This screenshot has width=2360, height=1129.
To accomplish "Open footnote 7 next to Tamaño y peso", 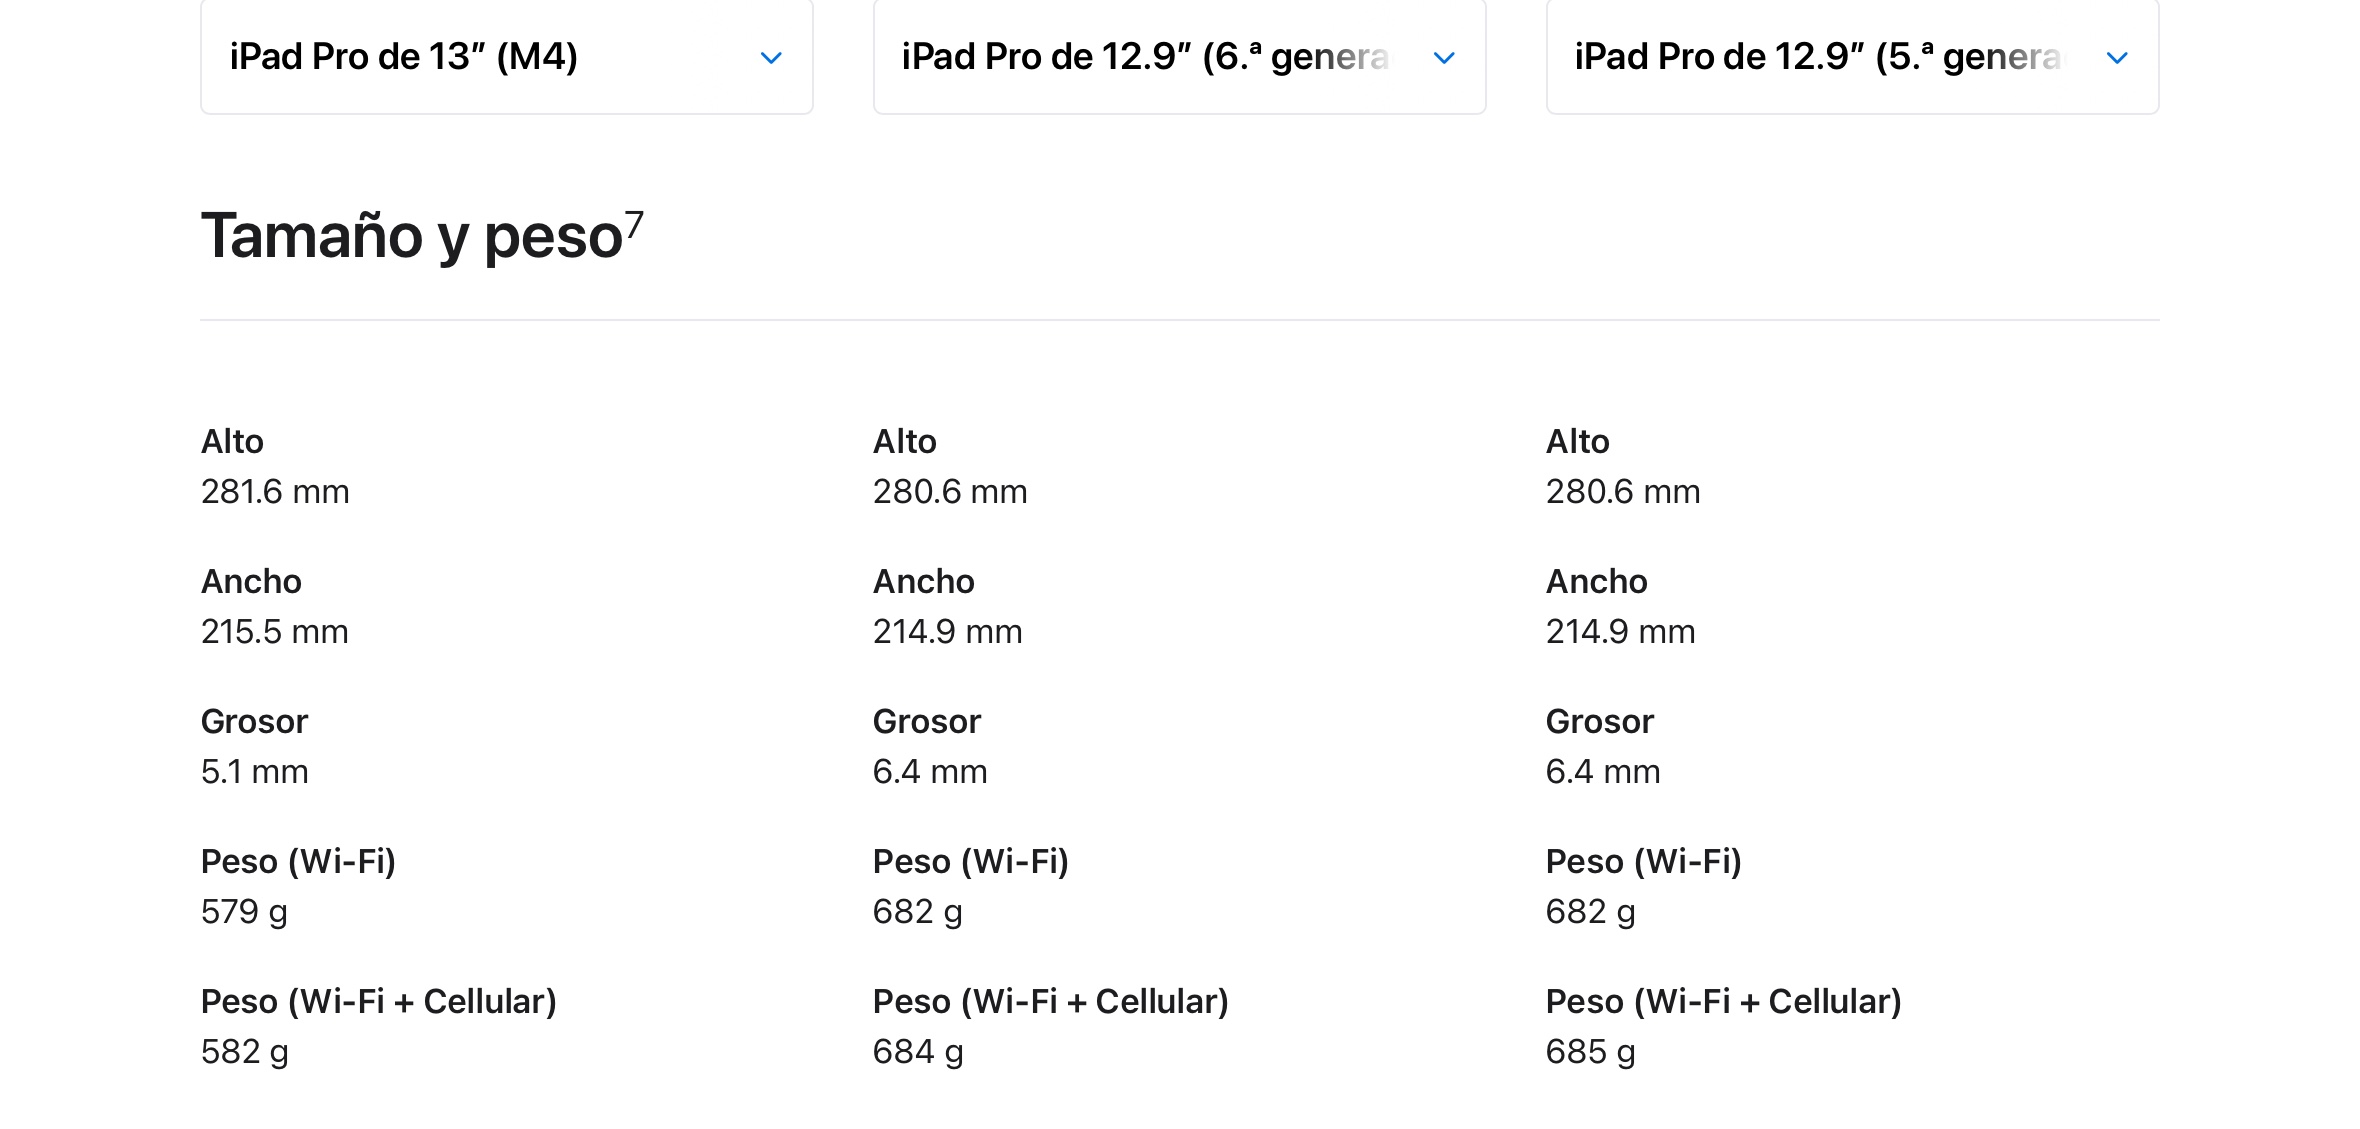I will coord(634,222).
